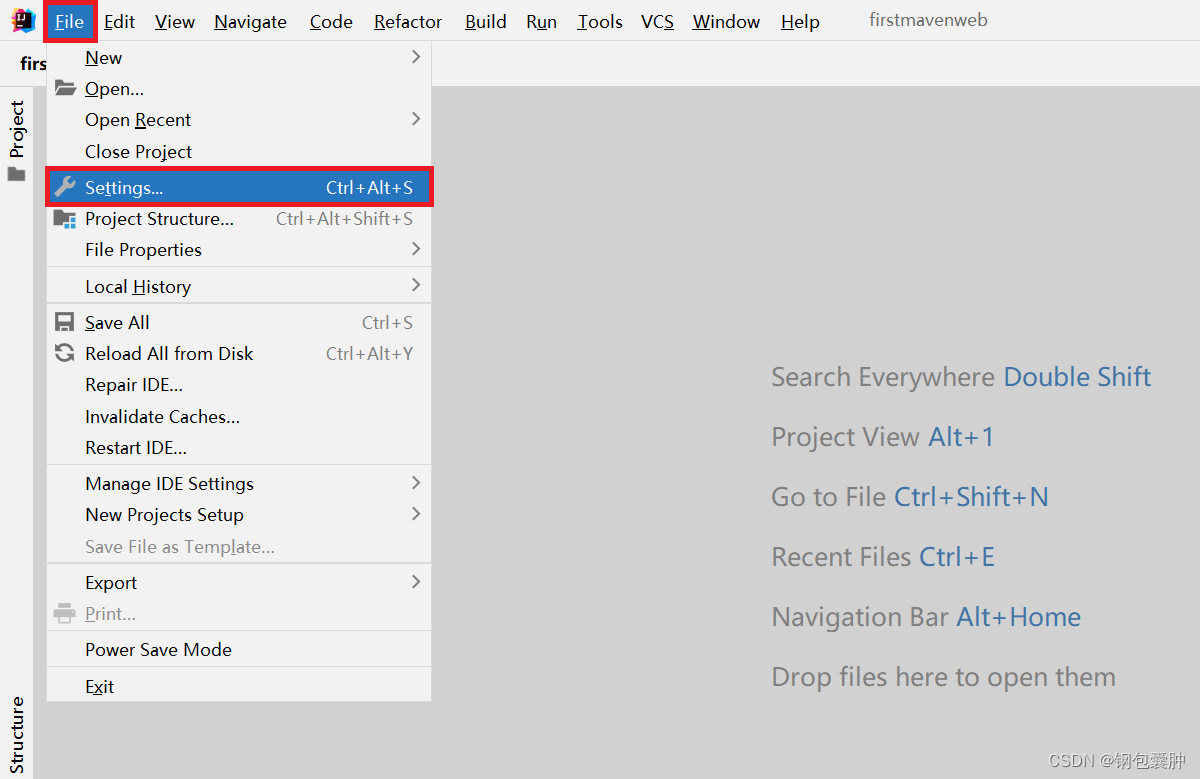Screen dimensions: 1200x779
Task: Choose New in the File menu
Action: click(239, 58)
